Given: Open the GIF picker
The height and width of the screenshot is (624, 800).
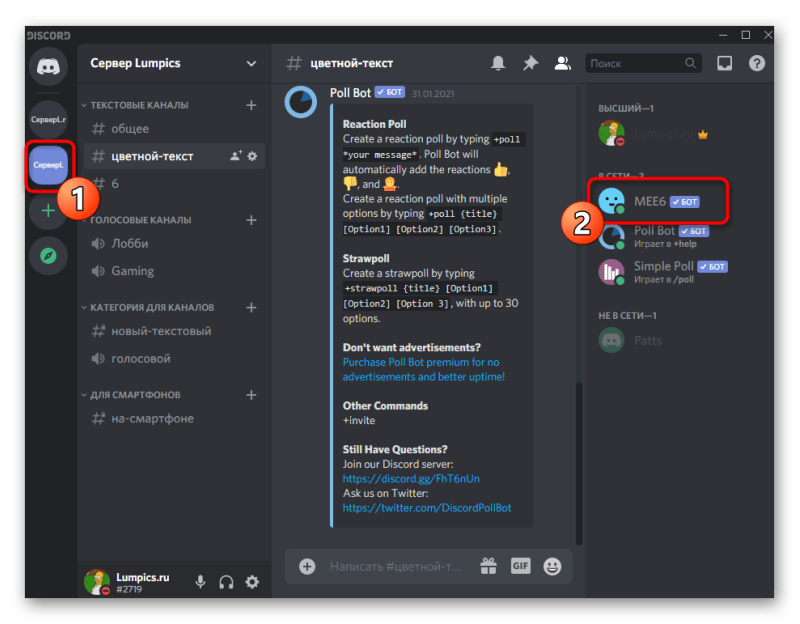Looking at the screenshot, I should [x=520, y=566].
